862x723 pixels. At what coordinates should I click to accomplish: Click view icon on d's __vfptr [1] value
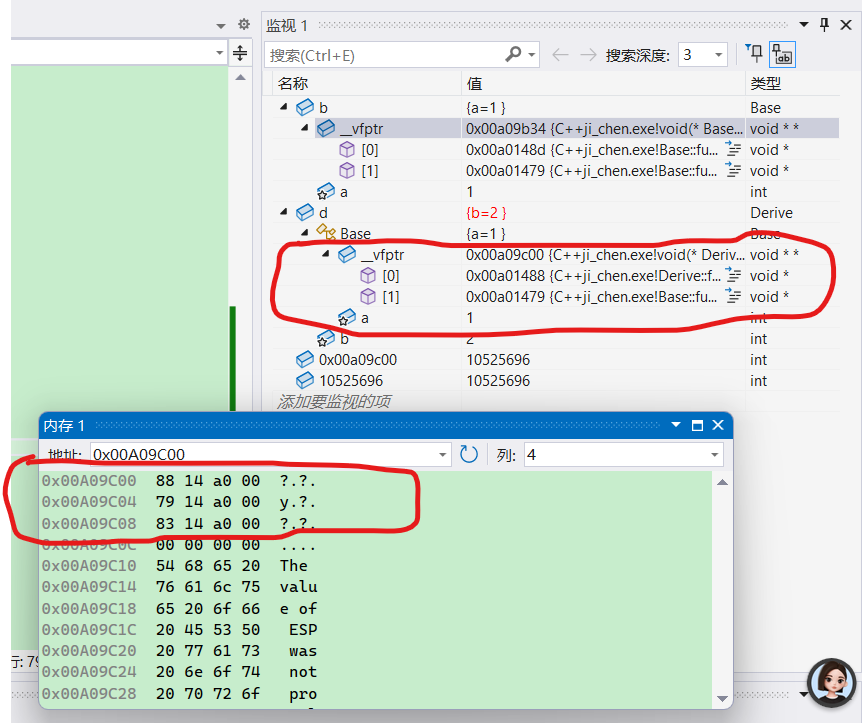[x=733, y=296]
